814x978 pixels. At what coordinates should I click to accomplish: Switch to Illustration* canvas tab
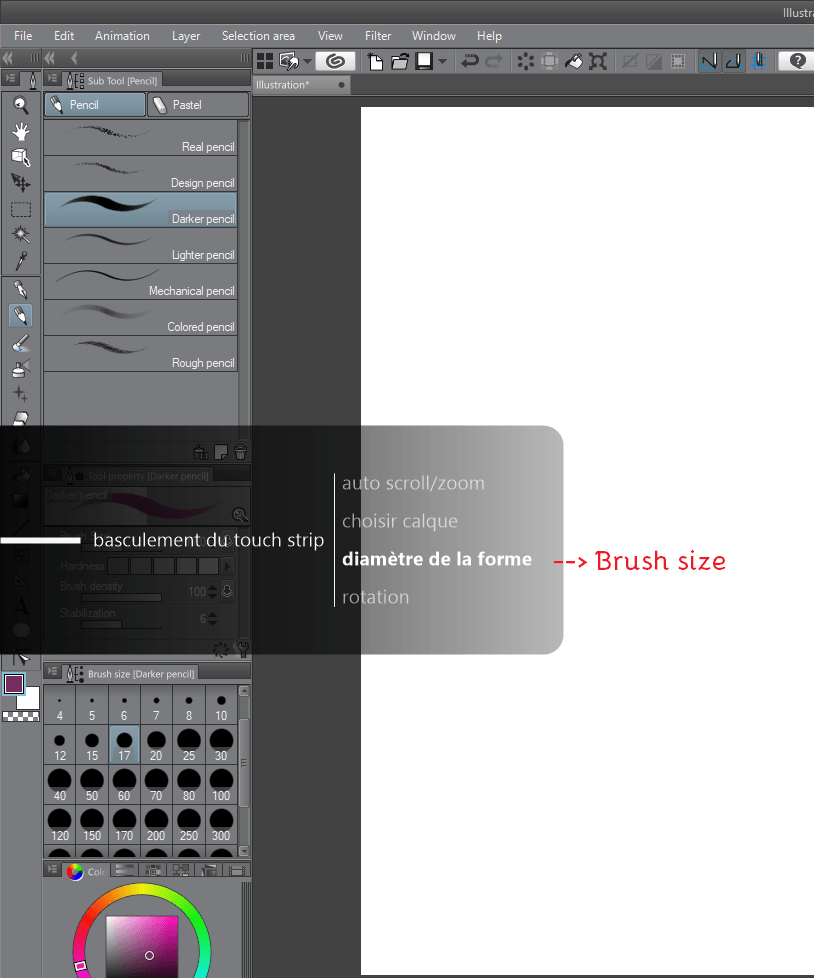coord(301,85)
